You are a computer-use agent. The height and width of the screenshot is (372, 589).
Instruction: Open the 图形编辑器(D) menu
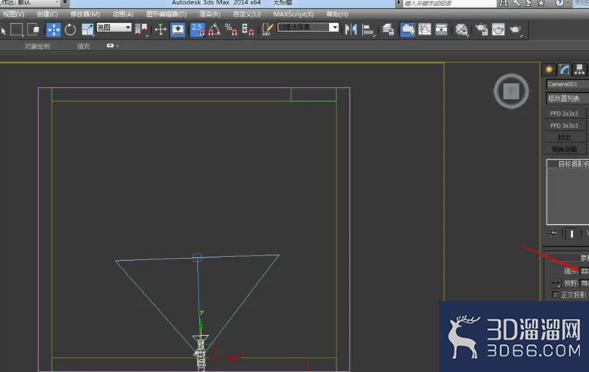(x=166, y=14)
